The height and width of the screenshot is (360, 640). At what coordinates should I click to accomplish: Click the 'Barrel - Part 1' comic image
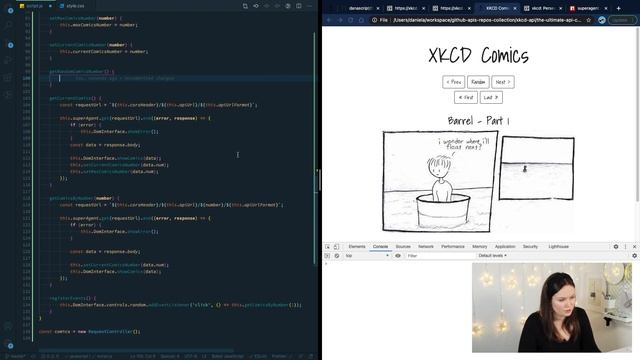[478, 181]
